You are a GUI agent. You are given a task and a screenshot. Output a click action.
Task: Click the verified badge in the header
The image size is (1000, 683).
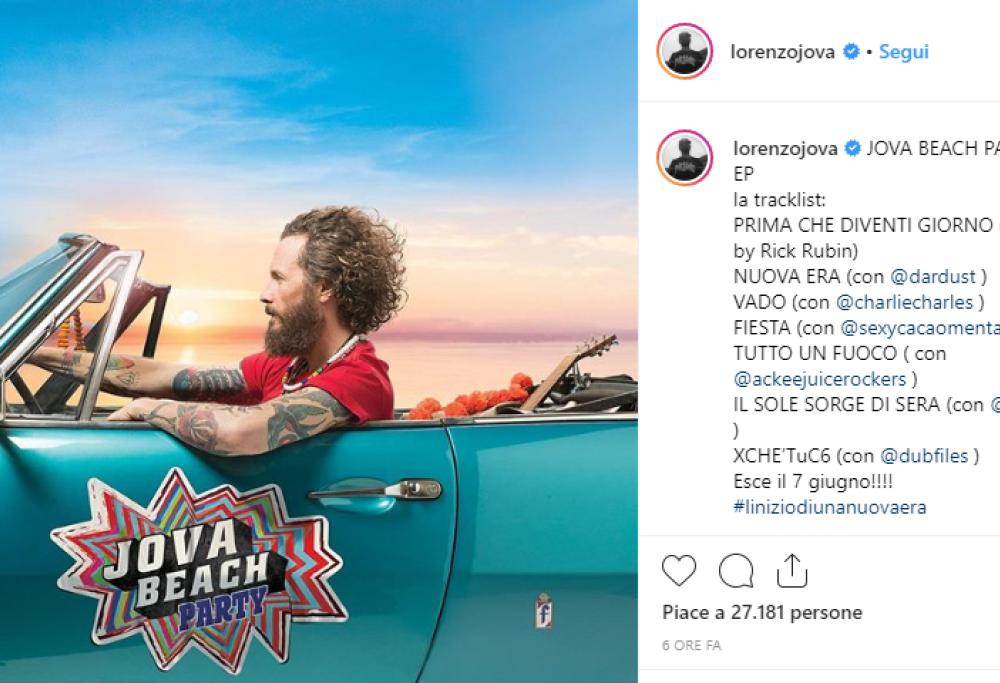tap(851, 51)
